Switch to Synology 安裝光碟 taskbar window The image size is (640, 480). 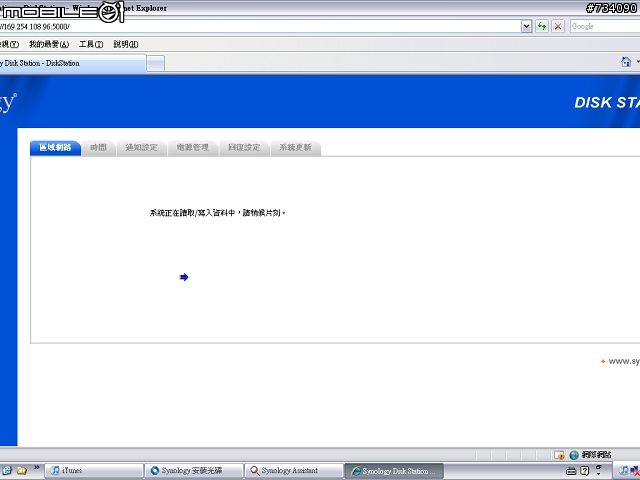click(x=194, y=471)
